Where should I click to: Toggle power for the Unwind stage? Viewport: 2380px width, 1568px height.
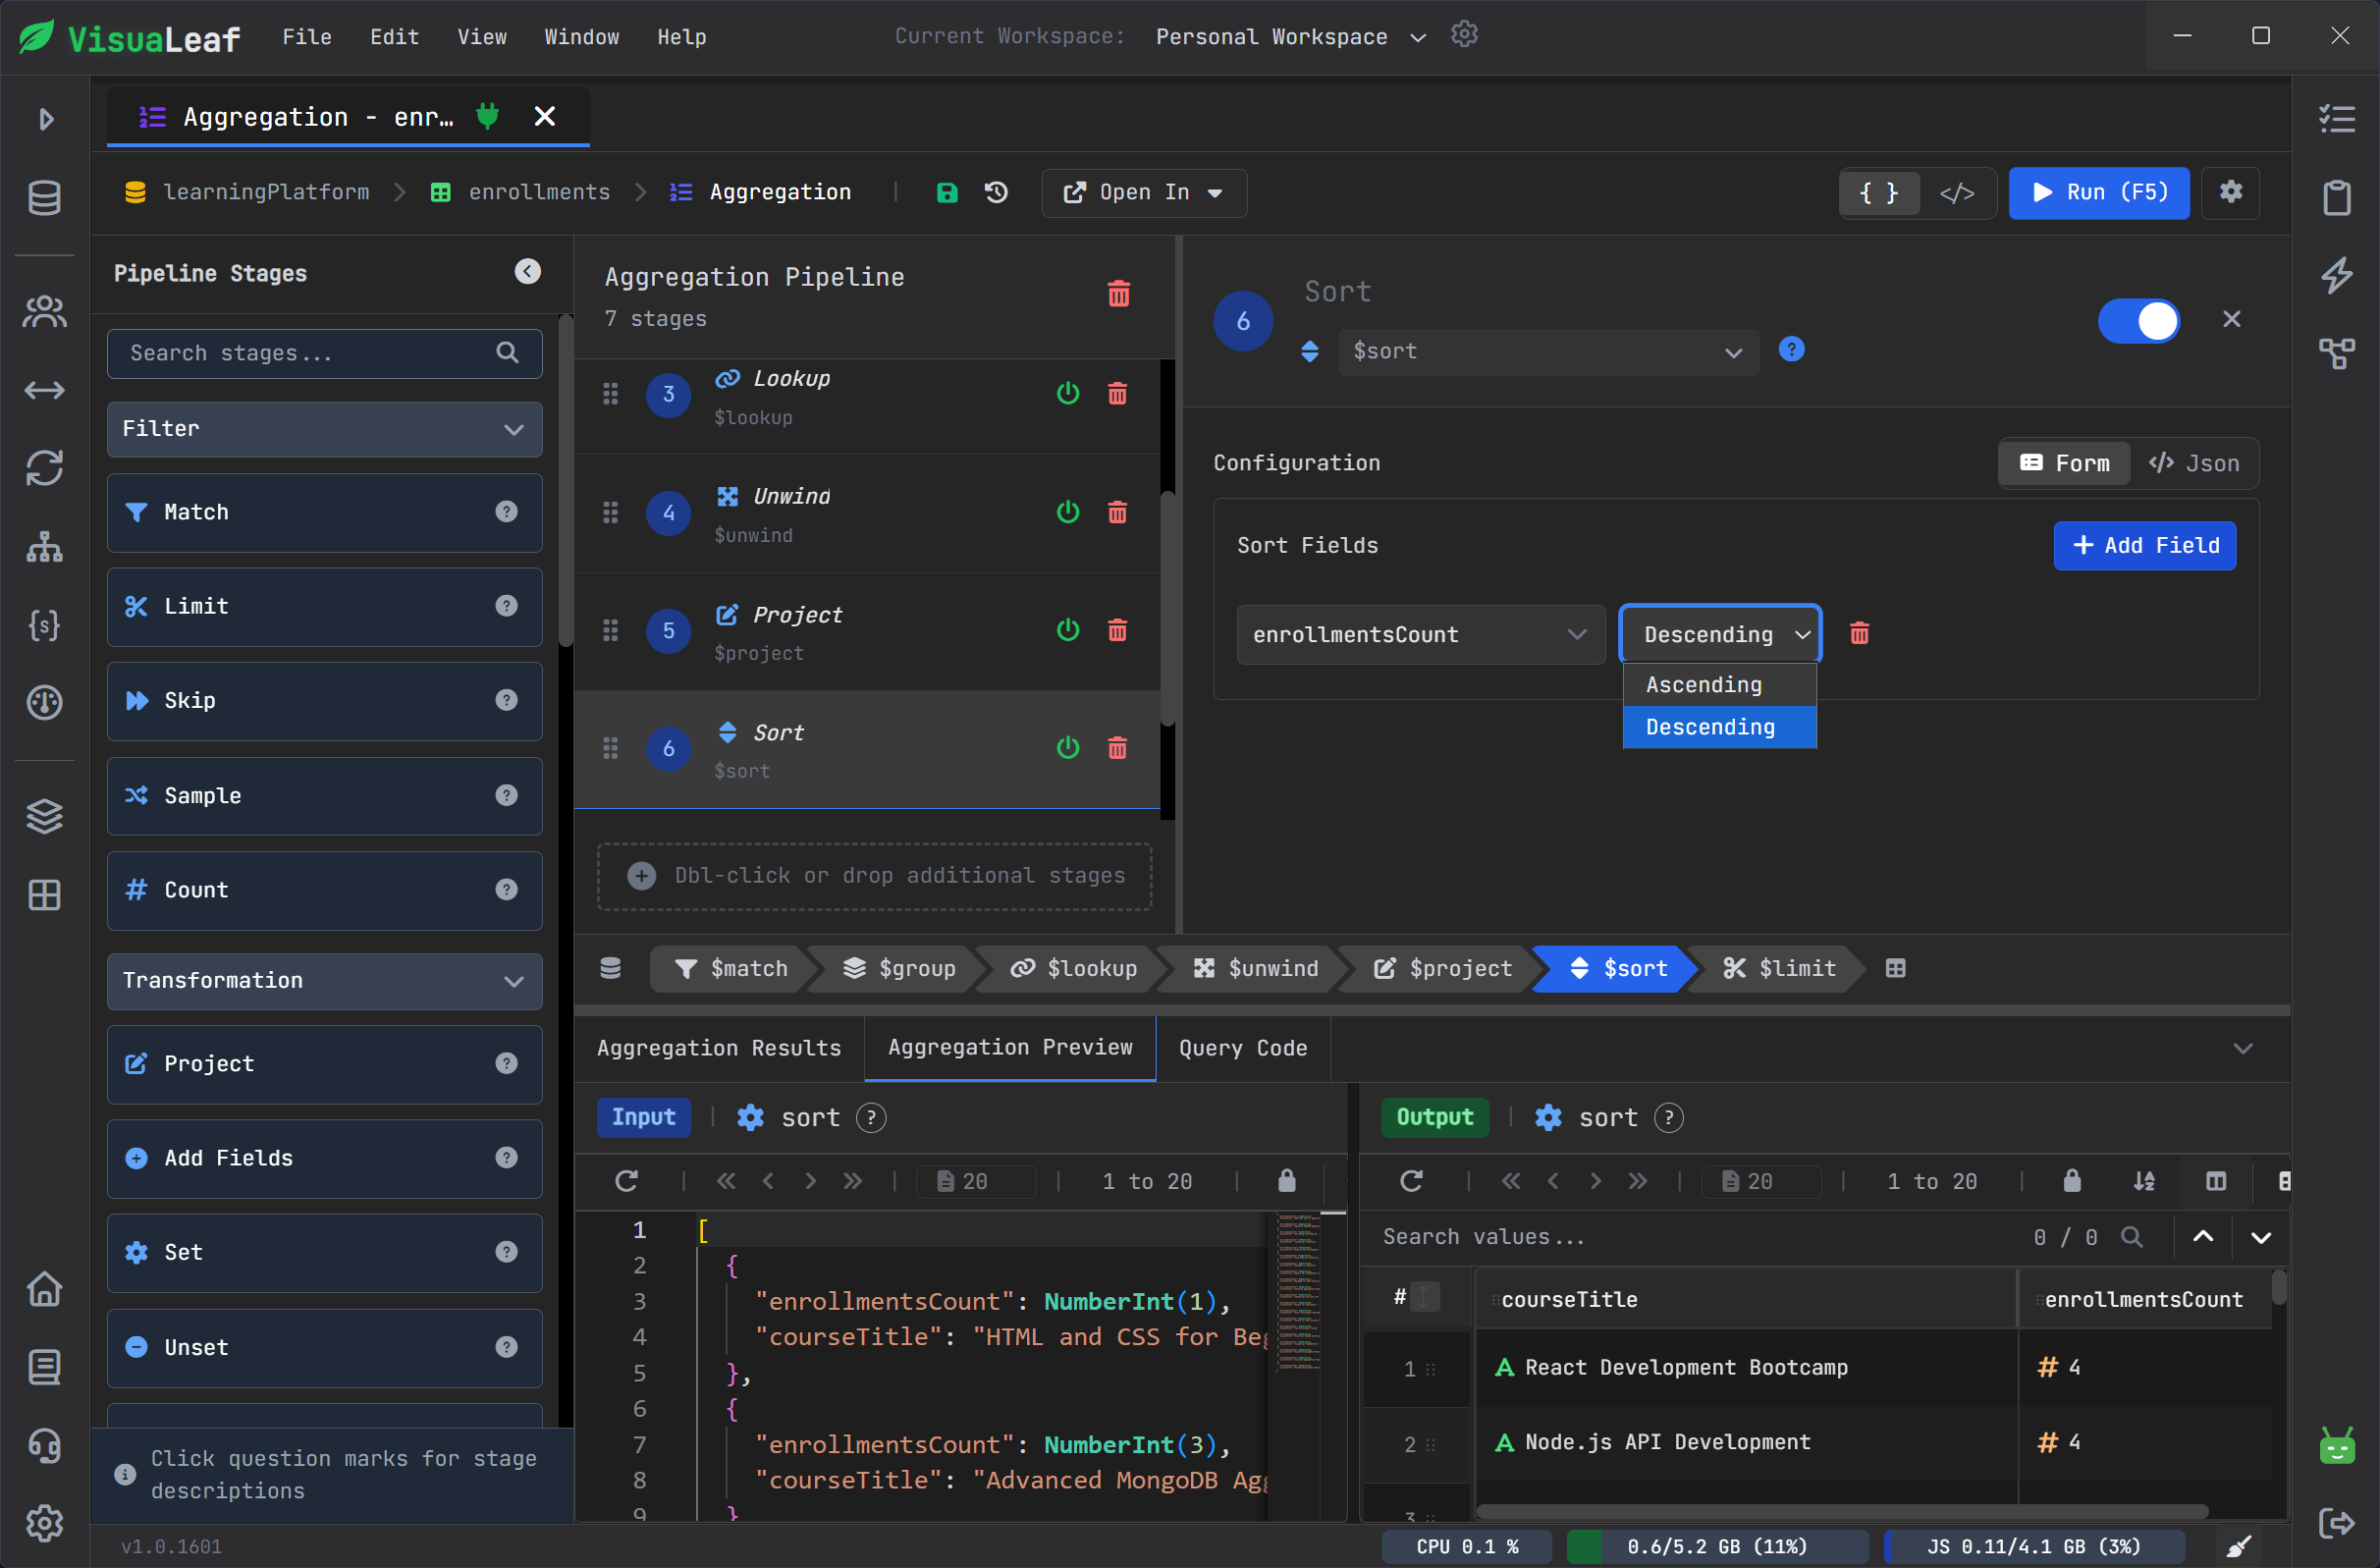(x=1067, y=512)
